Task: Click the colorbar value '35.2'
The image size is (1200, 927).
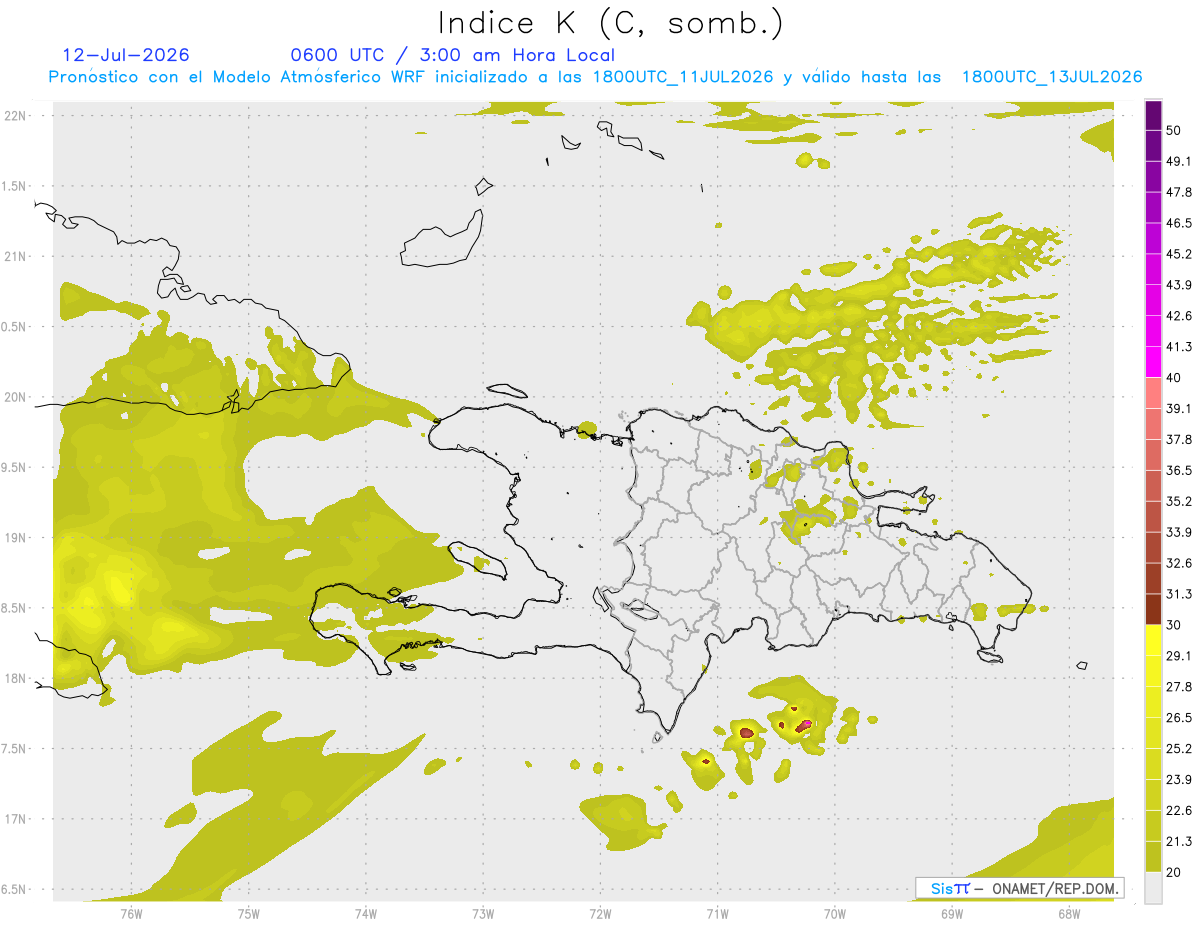Action: 1179,501
